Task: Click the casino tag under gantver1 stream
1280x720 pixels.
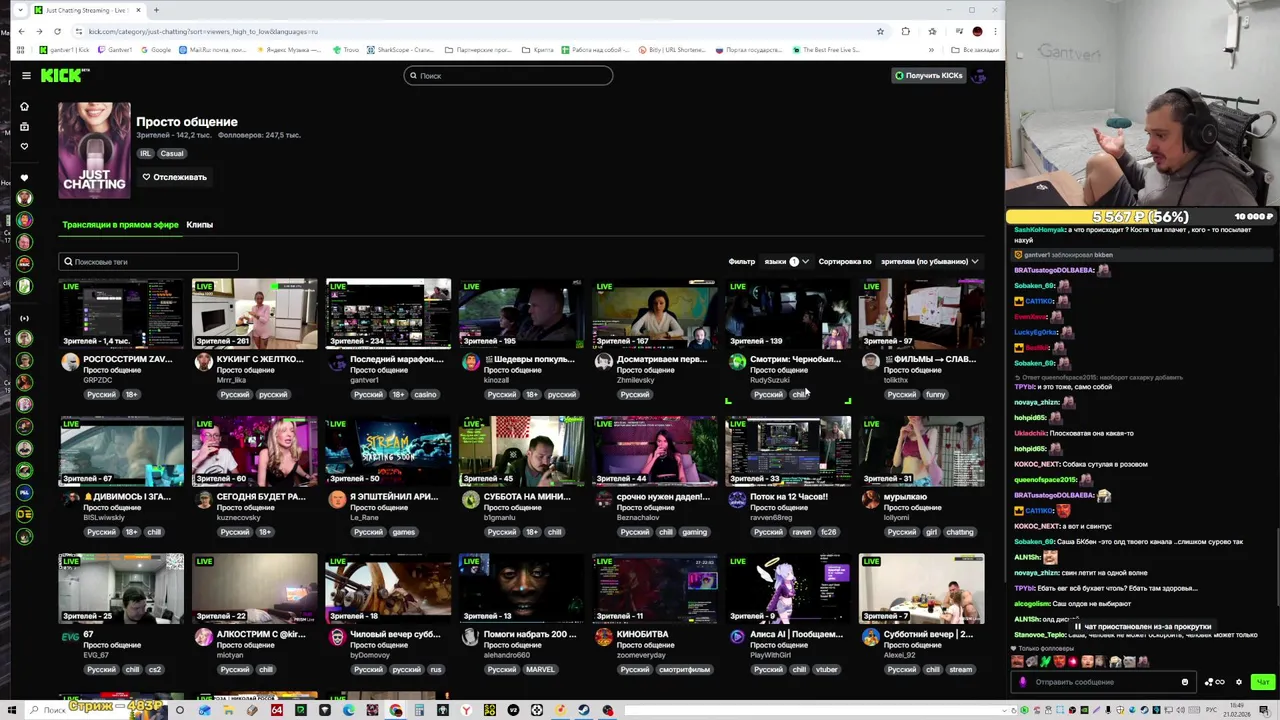Action: pos(425,394)
